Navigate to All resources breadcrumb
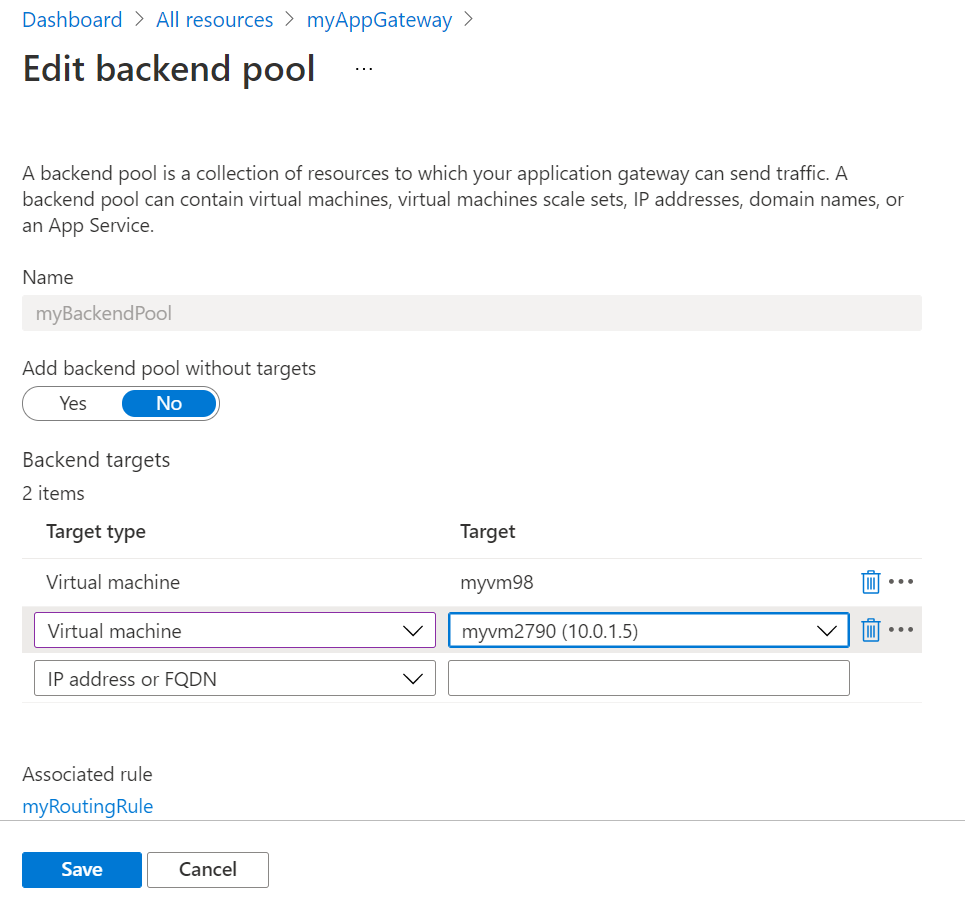The width and height of the screenshot is (965, 911). pos(214,20)
